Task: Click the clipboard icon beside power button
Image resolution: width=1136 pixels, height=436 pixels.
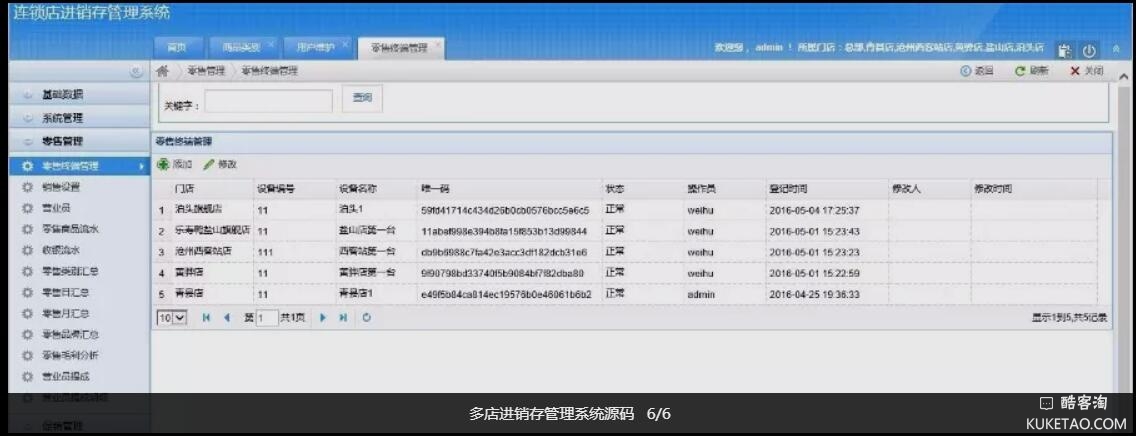Action: (x=1064, y=51)
